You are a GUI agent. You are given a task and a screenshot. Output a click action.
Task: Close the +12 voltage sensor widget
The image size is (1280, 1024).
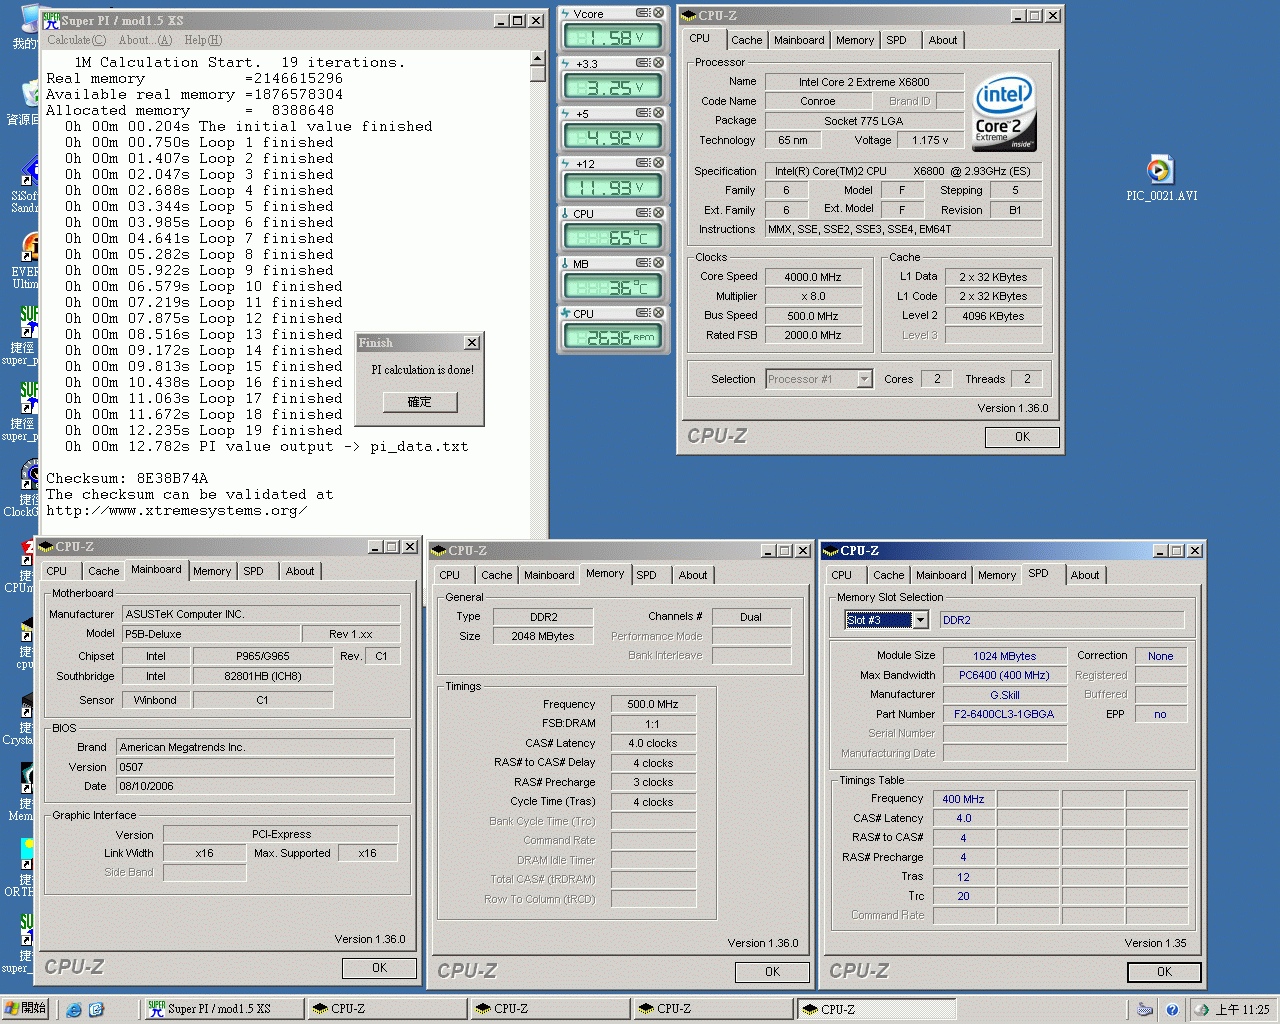(x=658, y=163)
